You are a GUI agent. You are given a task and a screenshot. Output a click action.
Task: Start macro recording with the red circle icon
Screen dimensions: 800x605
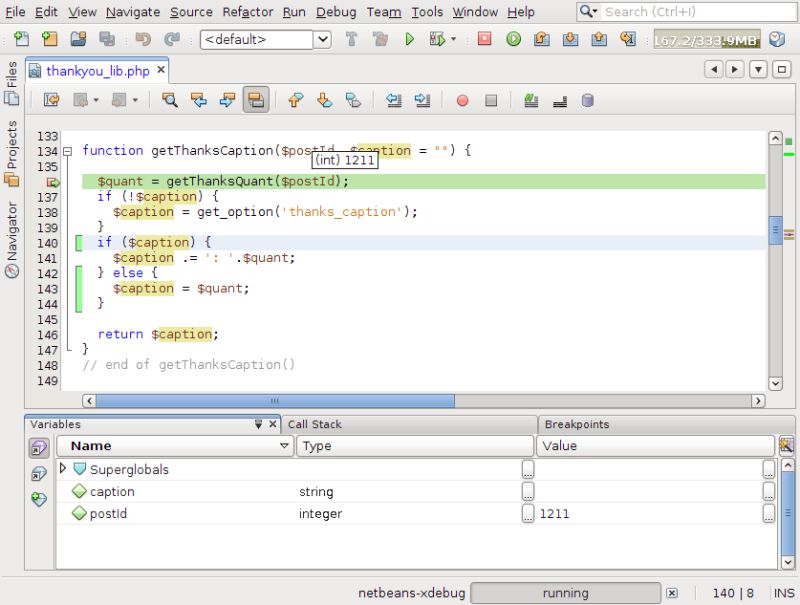pyautogui.click(x=462, y=100)
